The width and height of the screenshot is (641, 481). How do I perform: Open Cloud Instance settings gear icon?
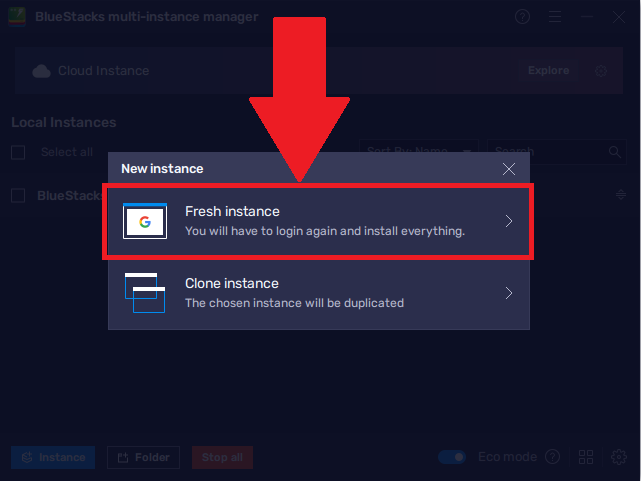601,71
